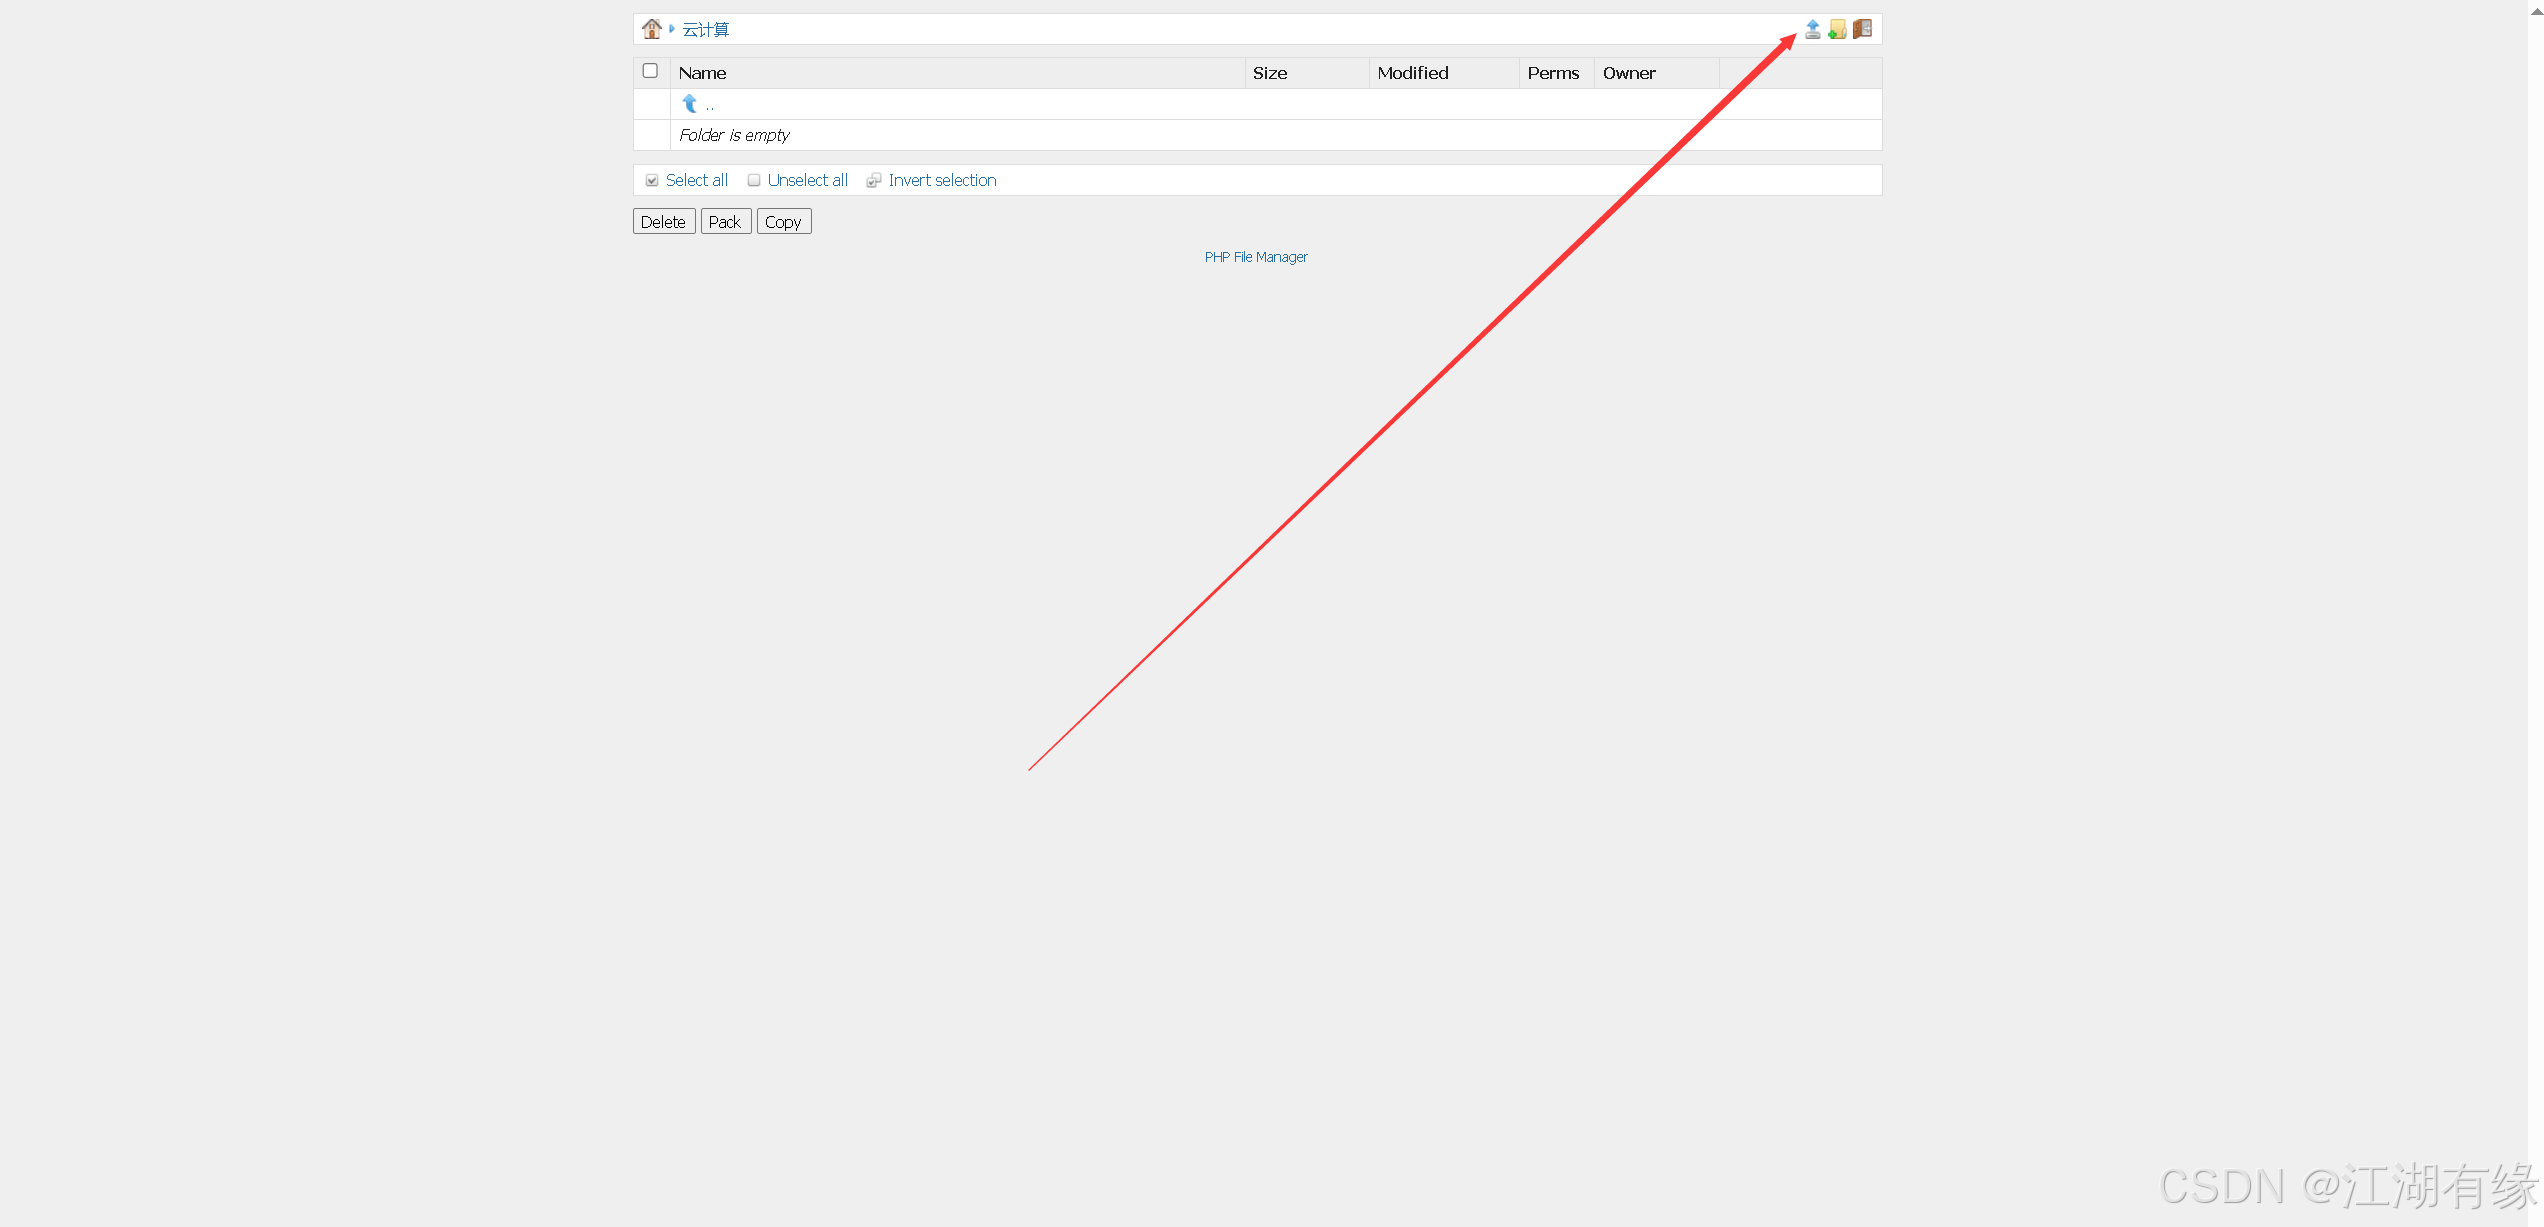Open the upload files icon
The width and height of the screenshot is (2544, 1227).
(1812, 29)
